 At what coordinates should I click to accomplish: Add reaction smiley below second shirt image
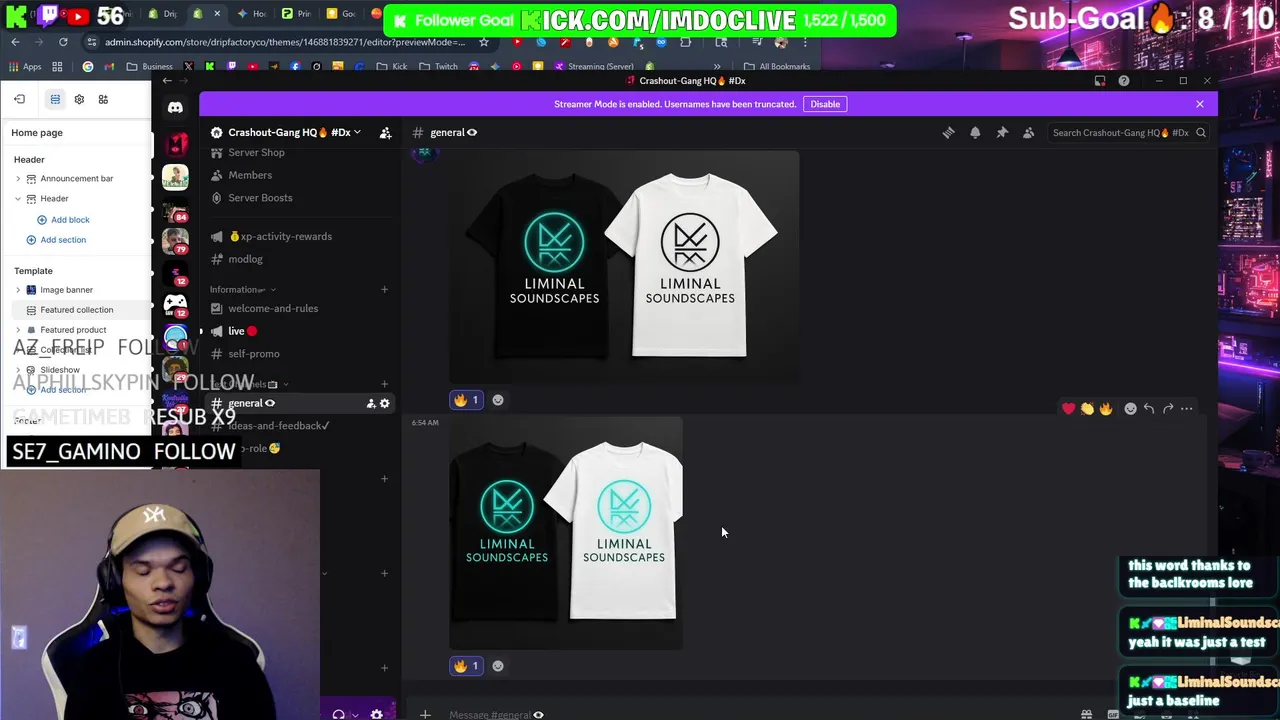(498, 666)
